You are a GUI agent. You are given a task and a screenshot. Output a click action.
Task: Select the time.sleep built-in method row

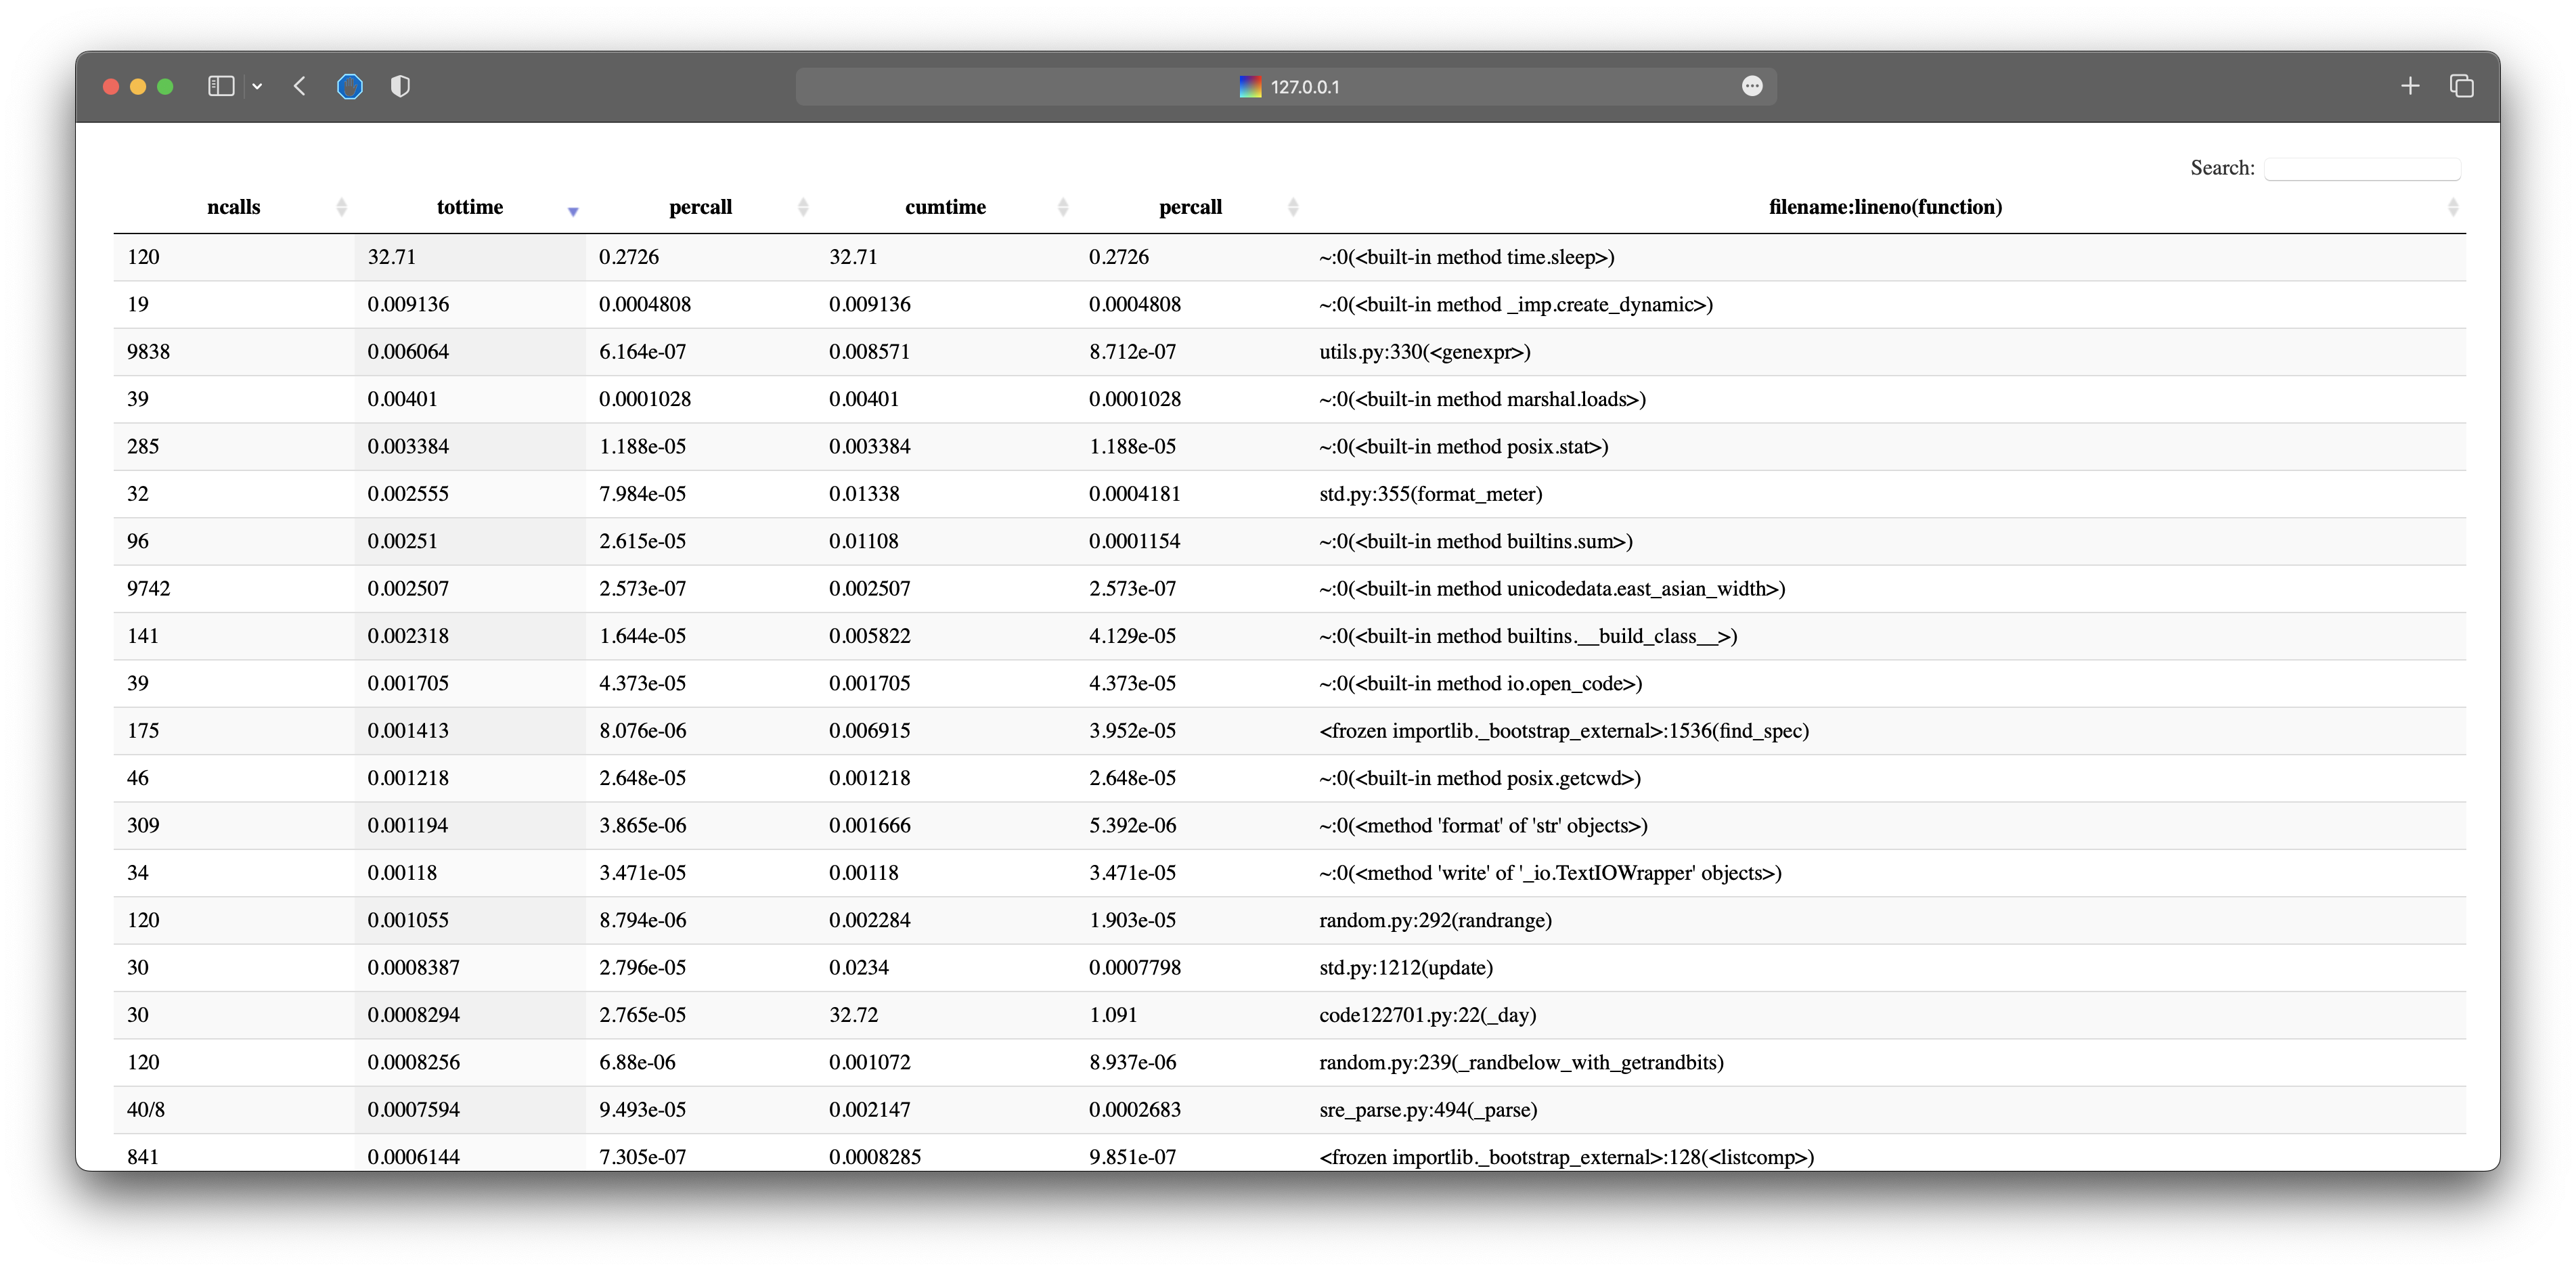tap(1466, 257)
